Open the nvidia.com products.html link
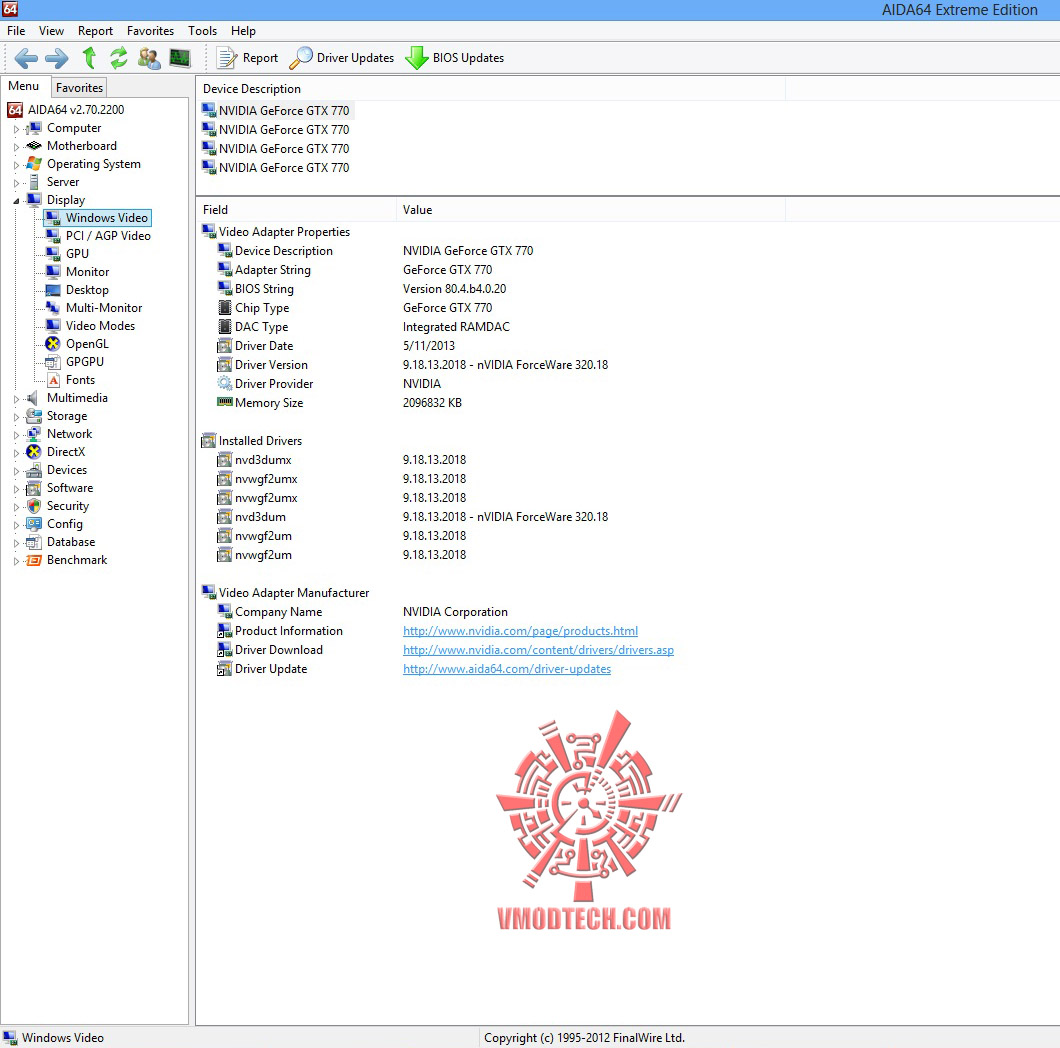The width and height of the screenshot is (1060, 1048). click(x=520, y=631)
